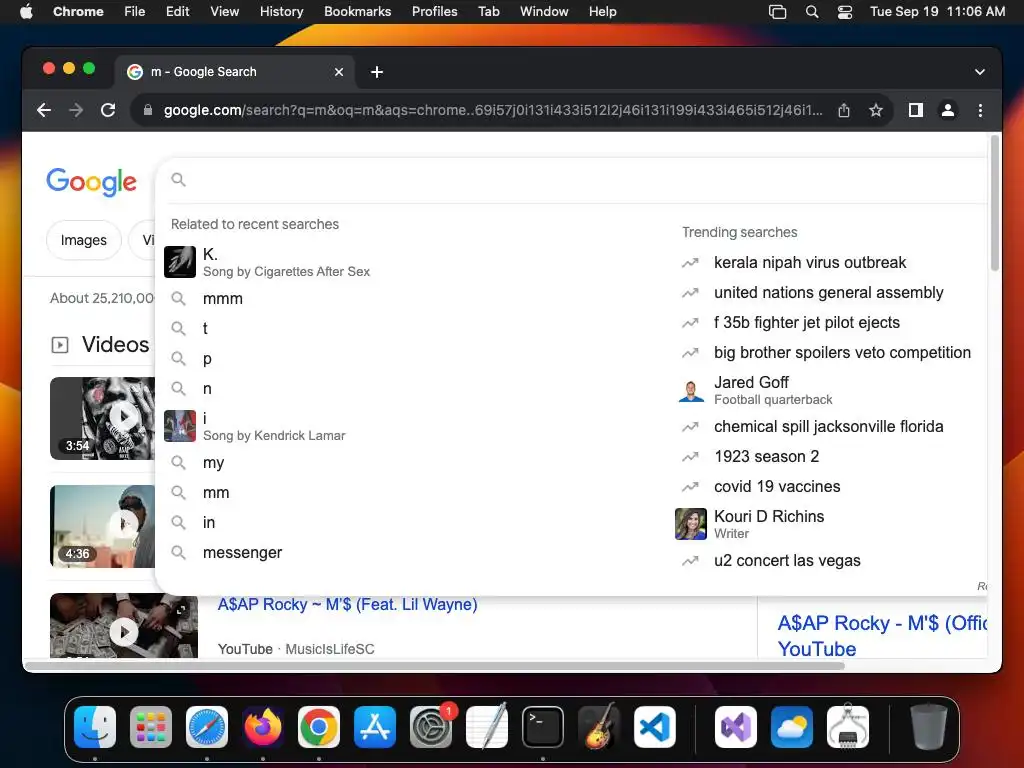Select the 'p' search suggestion
This screenshot has width=1024, height=768.
411,359
